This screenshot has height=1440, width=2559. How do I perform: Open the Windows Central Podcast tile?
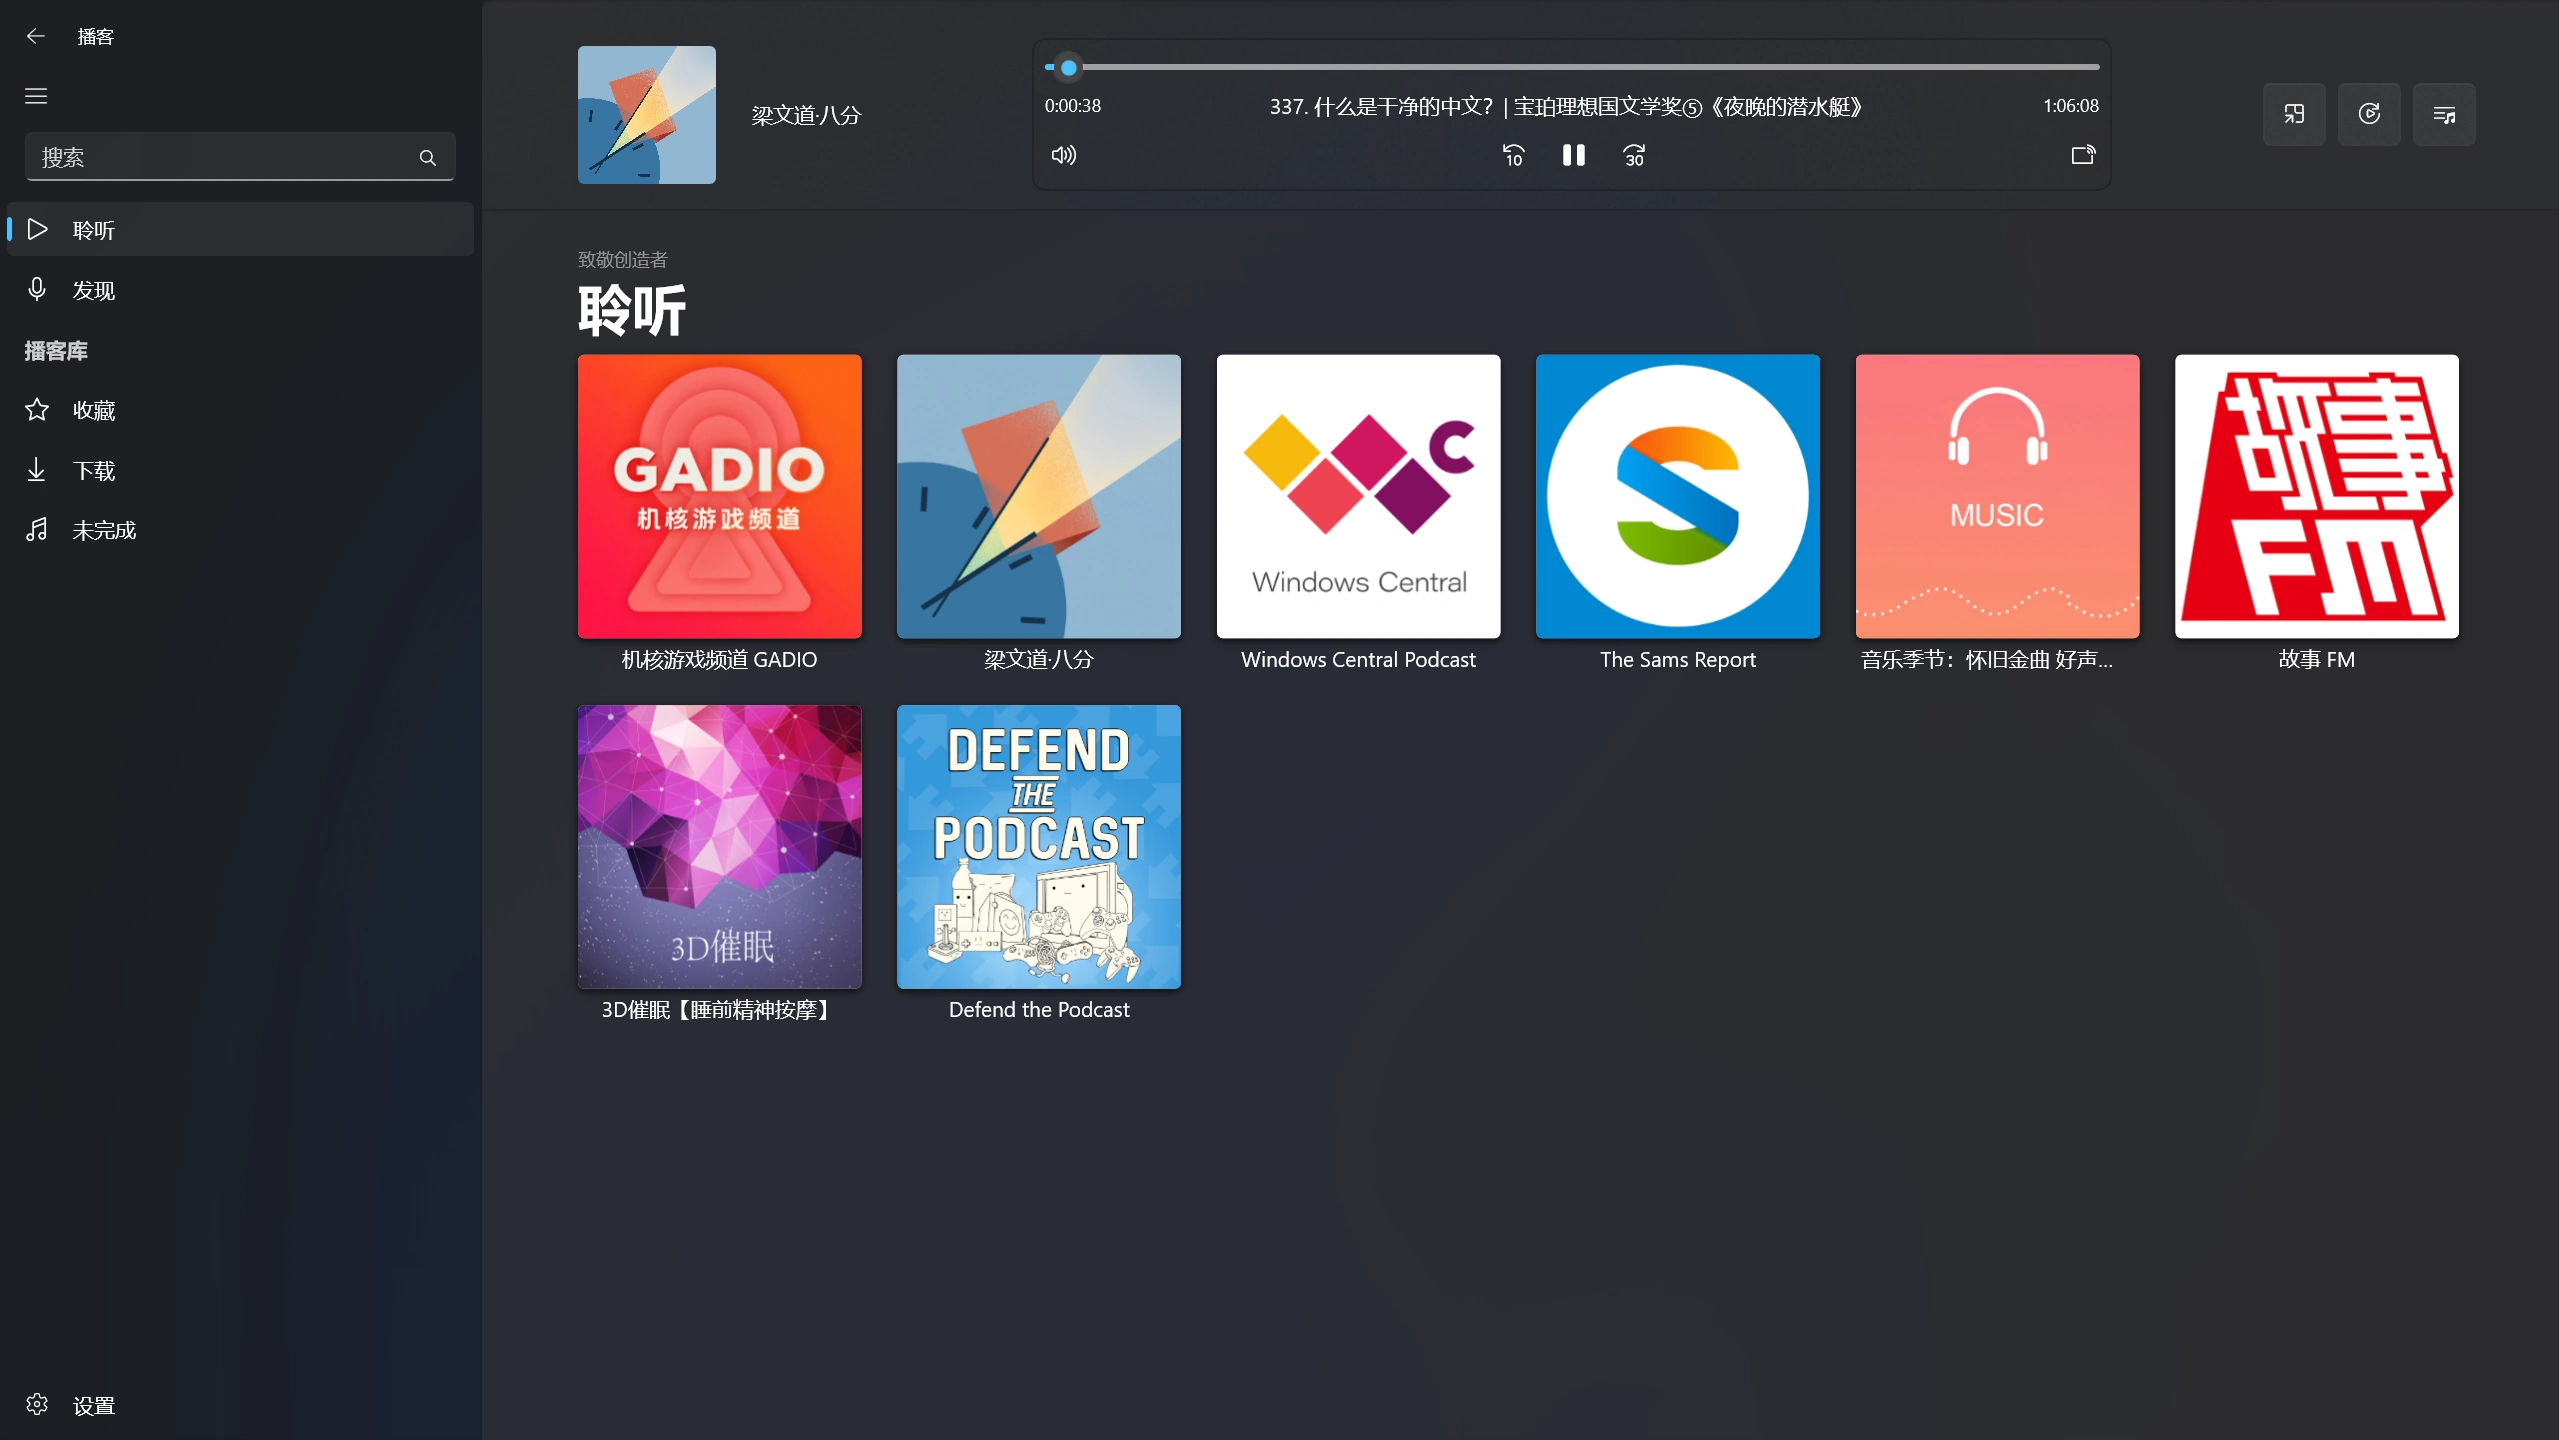tap(1359, 514)
